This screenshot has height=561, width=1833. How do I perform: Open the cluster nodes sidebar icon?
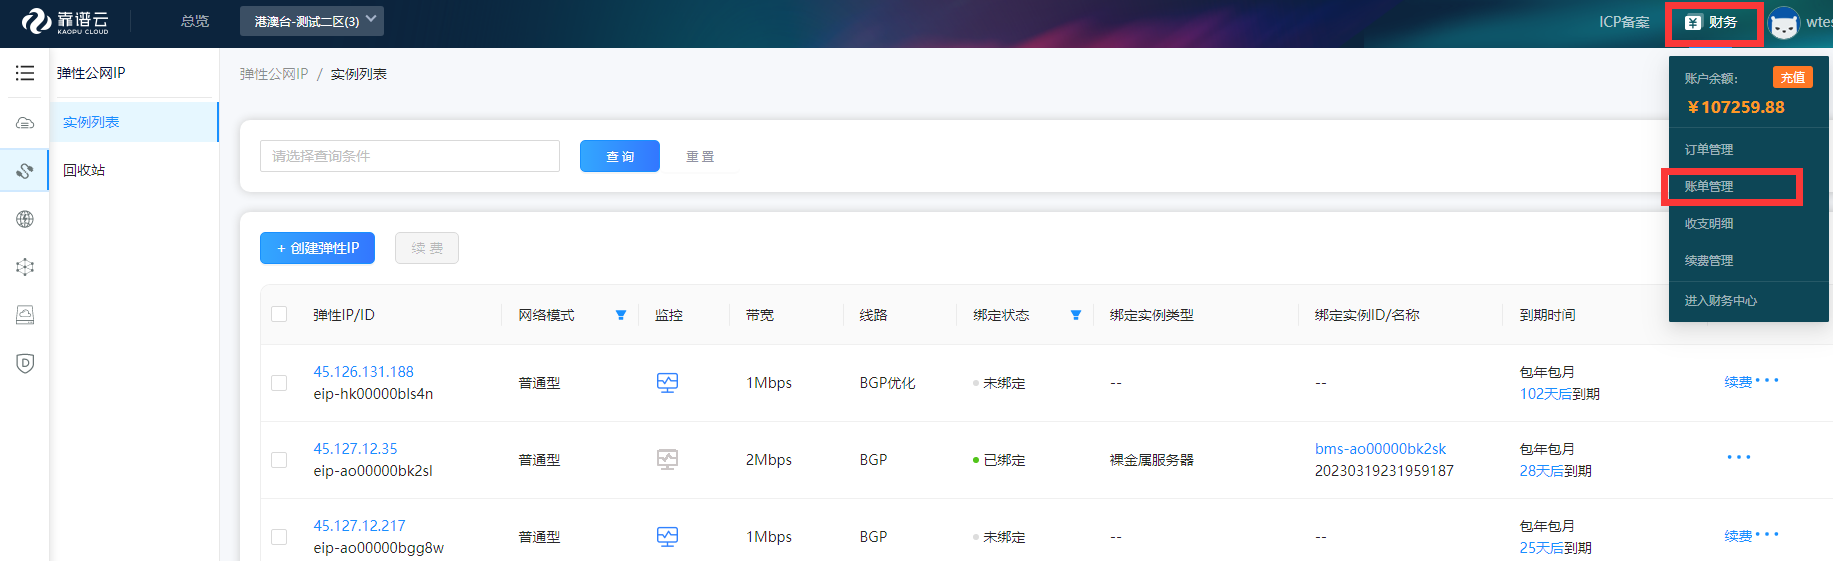click(25, 267)
